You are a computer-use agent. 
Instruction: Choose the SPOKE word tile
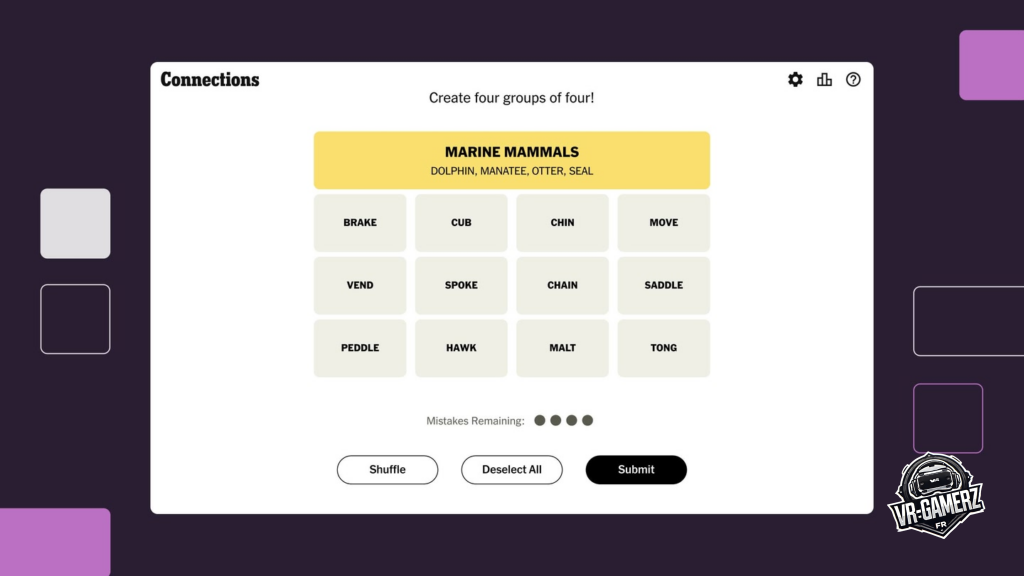pyautogui.click(x=461, y=286)
